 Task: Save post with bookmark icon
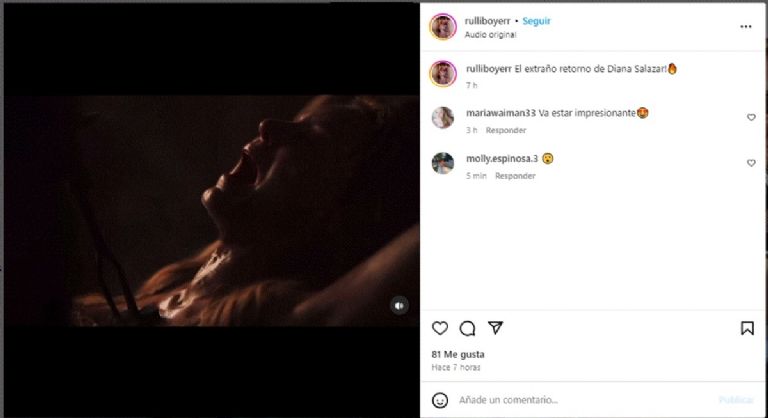tap(747, 328)
